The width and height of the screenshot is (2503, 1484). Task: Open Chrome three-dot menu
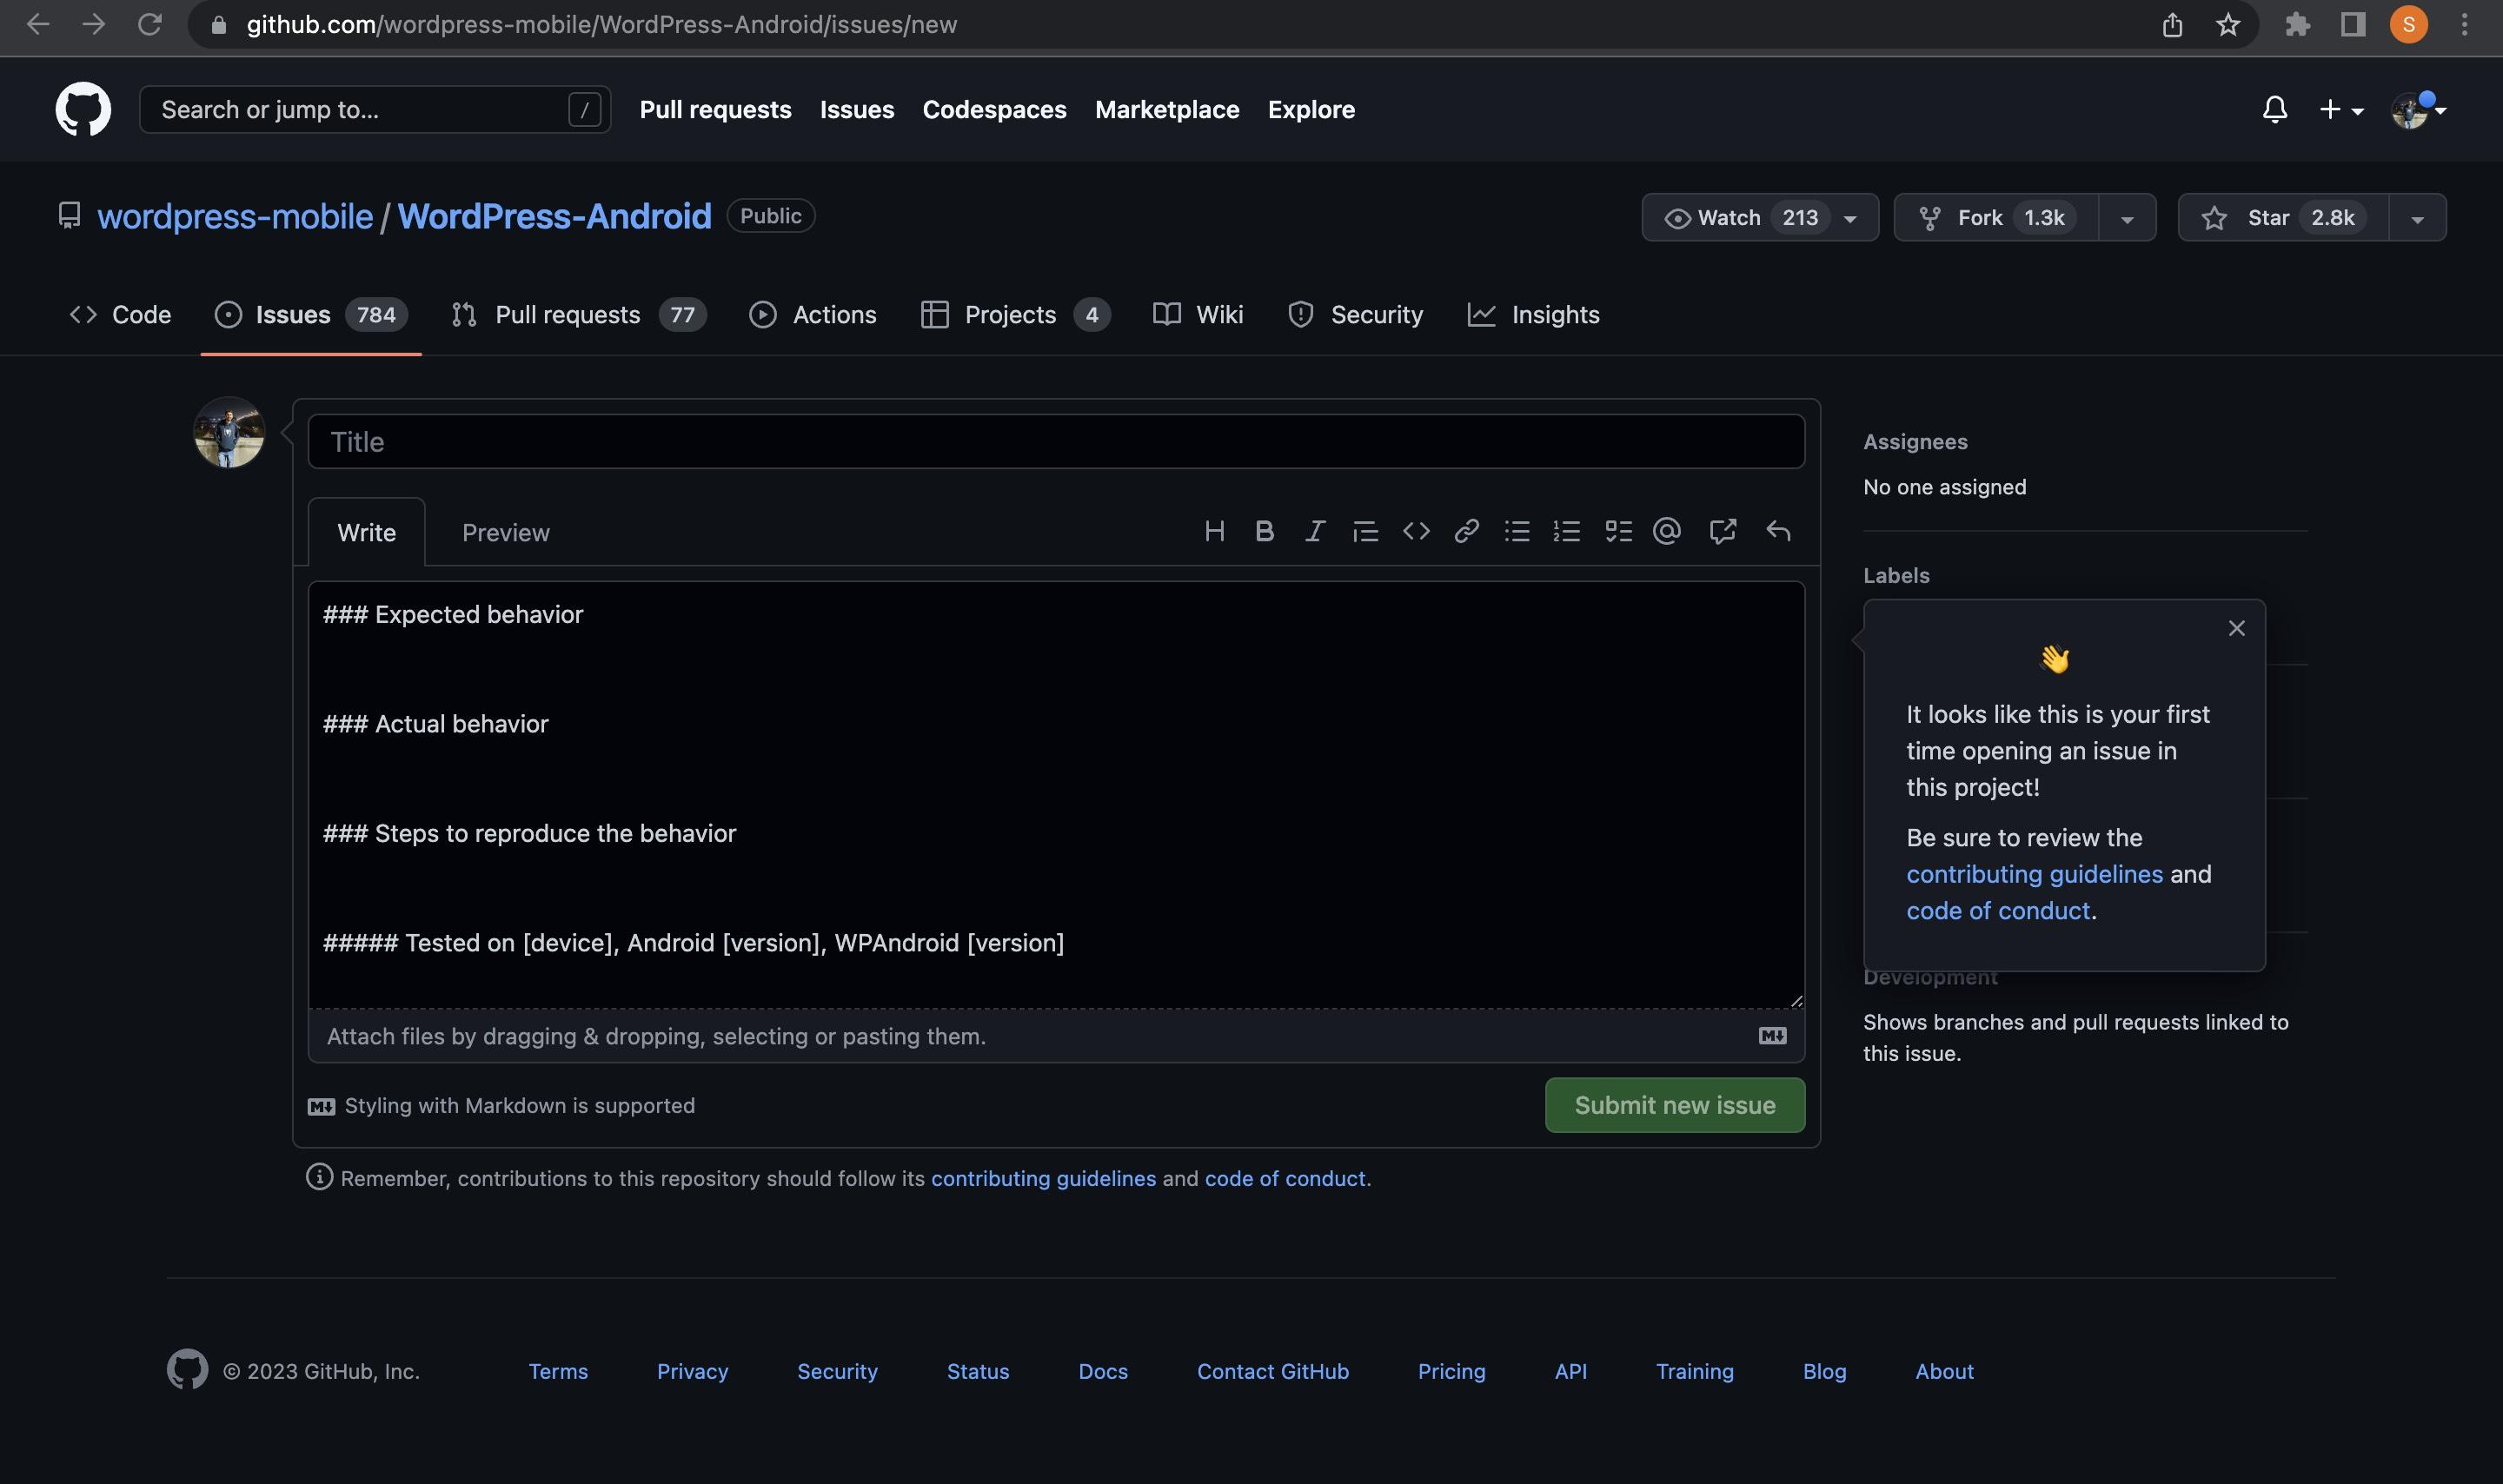click(x=2464, y=24)
